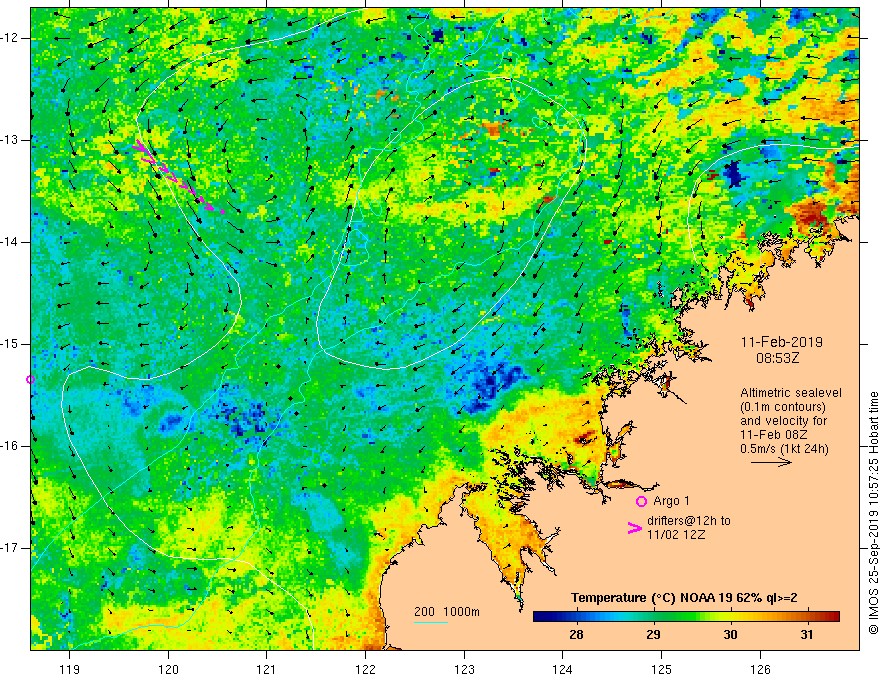Click the 0.5m/s velocity scale arrow
Viewport: 880px width, 680px height.
click(x=772, y=462)
